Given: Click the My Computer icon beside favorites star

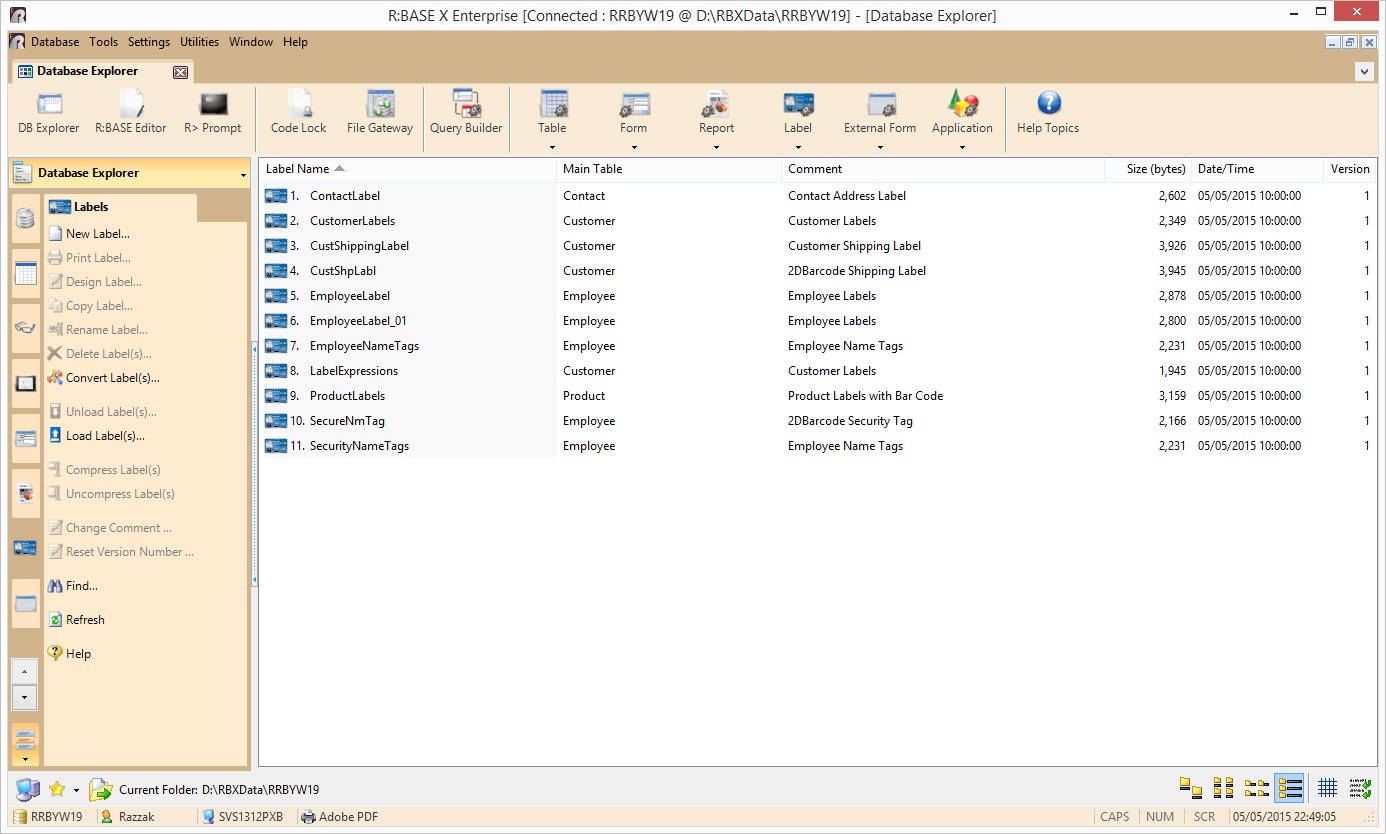Looking at the screenshot, I should pos(28,789).
